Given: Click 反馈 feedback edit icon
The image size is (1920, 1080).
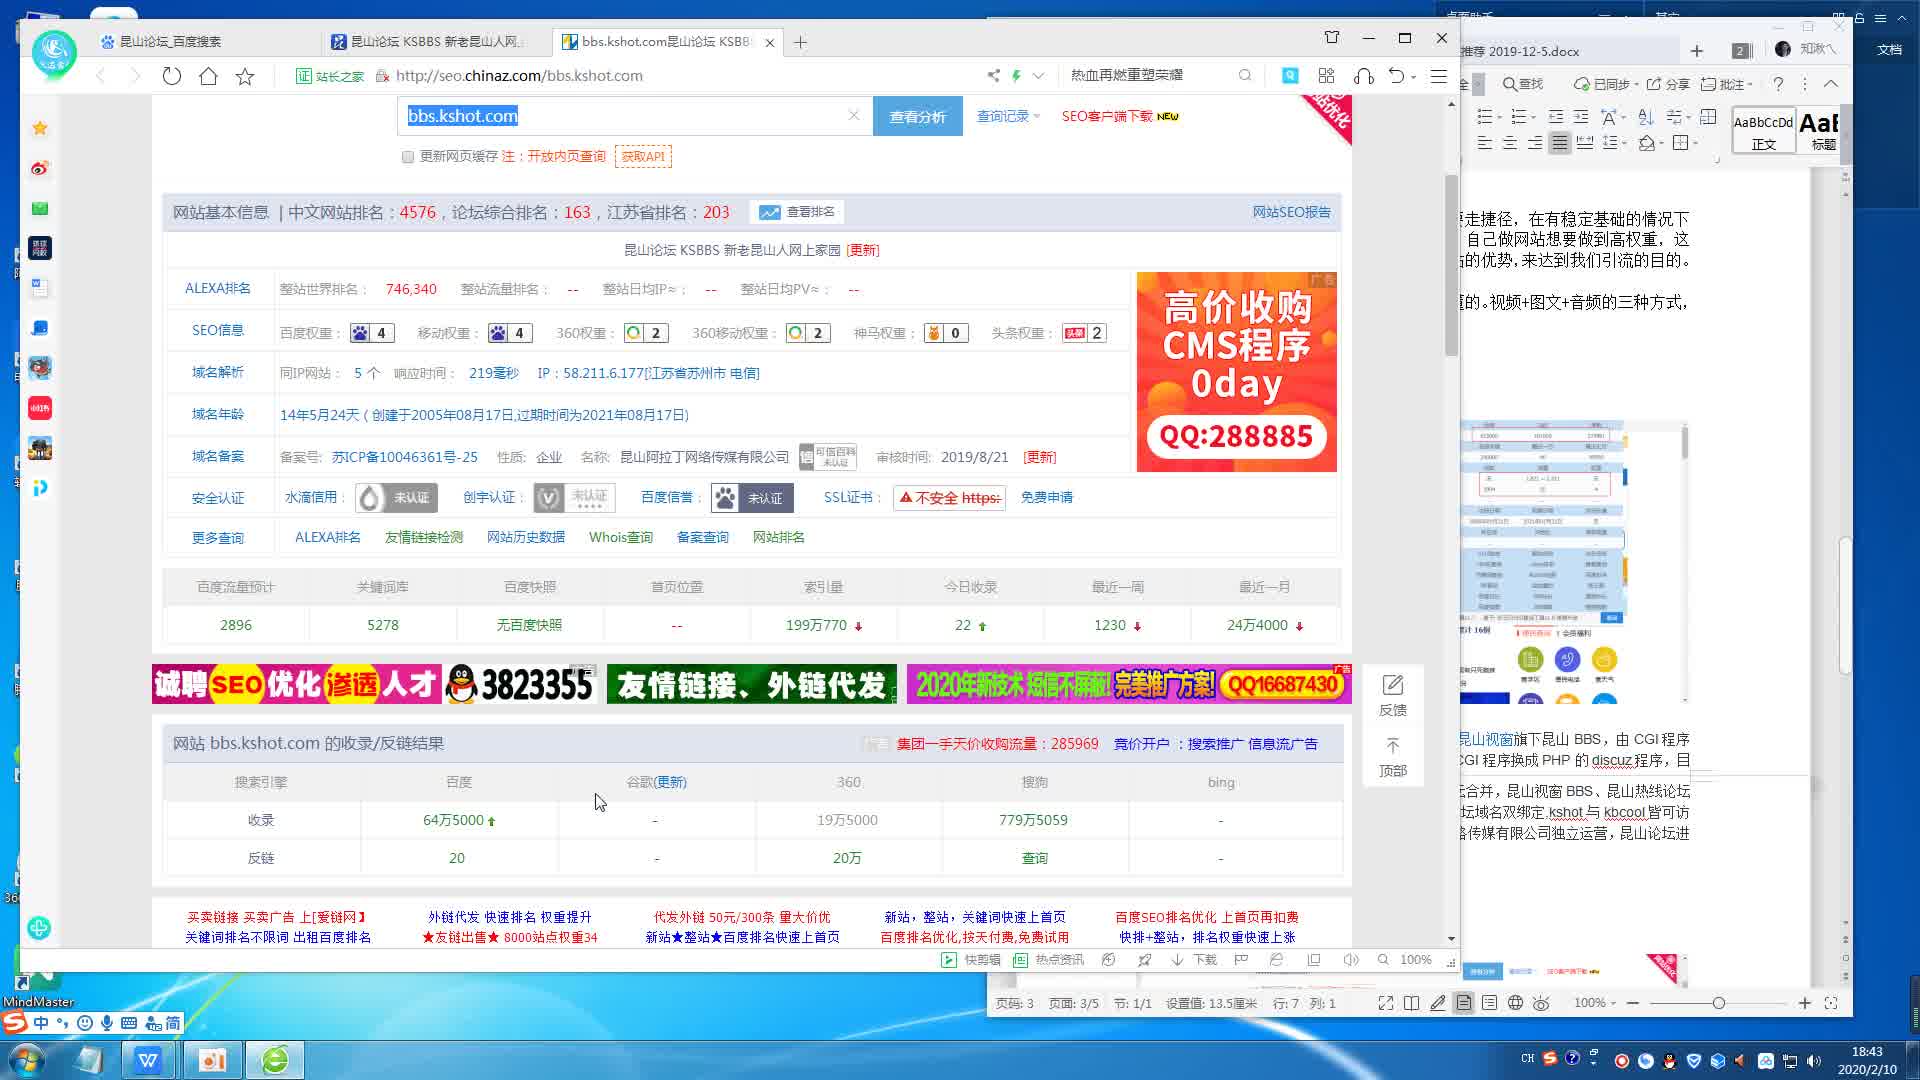Looking at the screenshot, I should [x=1393, y=685].
